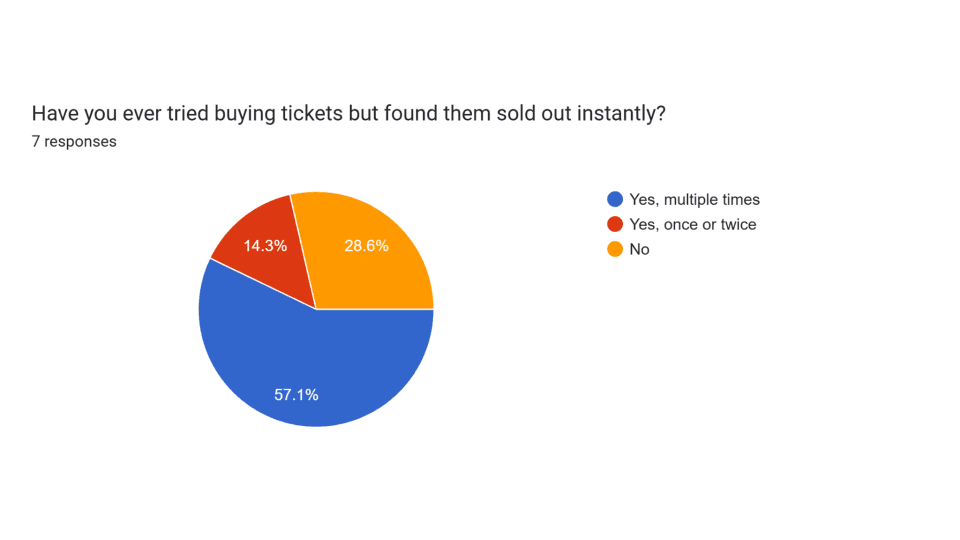This screenshot has width=960, height=540.
Task: Click the 14.3% label on the red slice
Action: [265, 245]
